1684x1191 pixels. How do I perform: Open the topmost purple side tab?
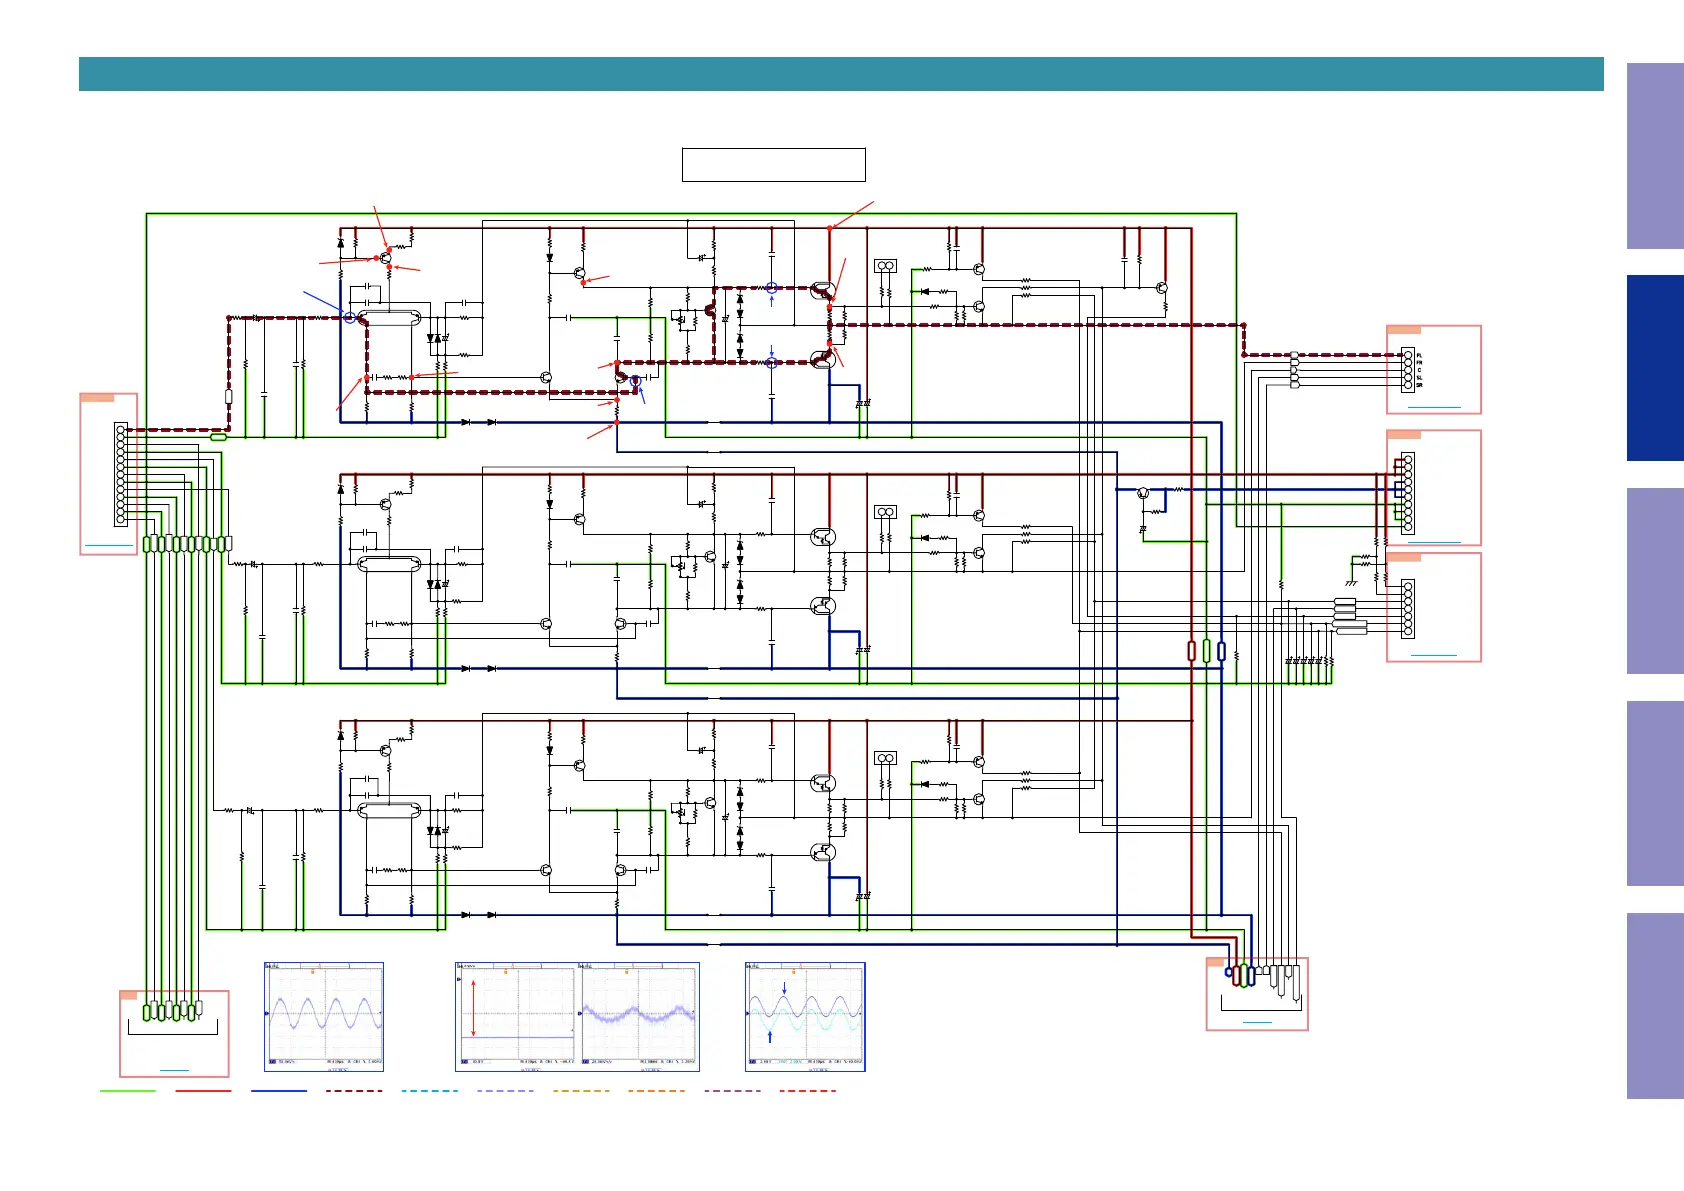click(x=1655, y=156)
